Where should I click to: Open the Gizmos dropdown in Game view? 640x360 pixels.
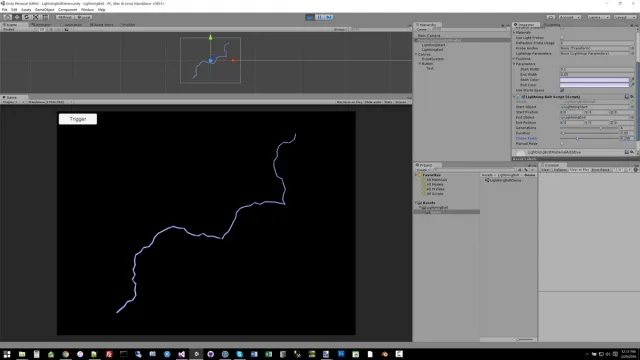pos(402,102)
